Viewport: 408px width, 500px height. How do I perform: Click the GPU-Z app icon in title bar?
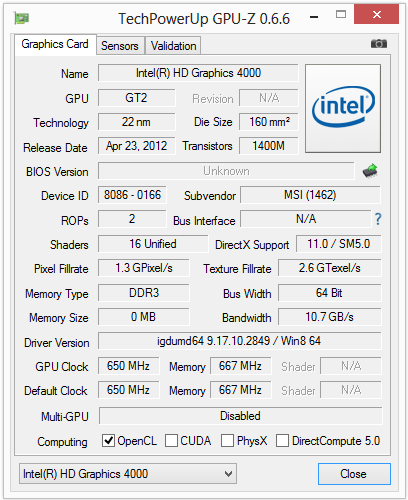click(x=22, y=18)
